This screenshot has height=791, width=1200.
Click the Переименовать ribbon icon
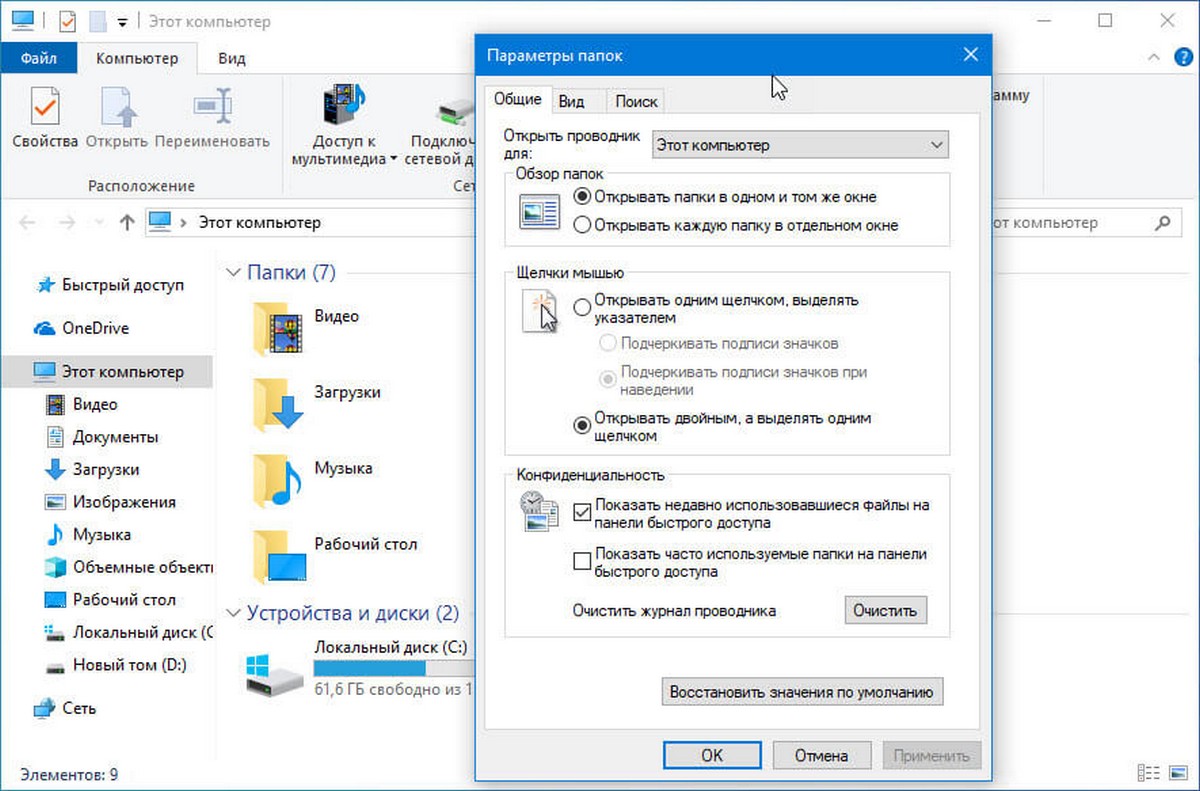tap(212, 108)
